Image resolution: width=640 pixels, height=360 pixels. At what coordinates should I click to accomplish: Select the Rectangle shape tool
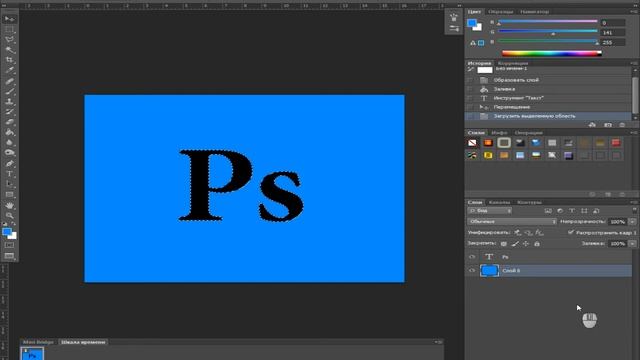coord(9,195)
